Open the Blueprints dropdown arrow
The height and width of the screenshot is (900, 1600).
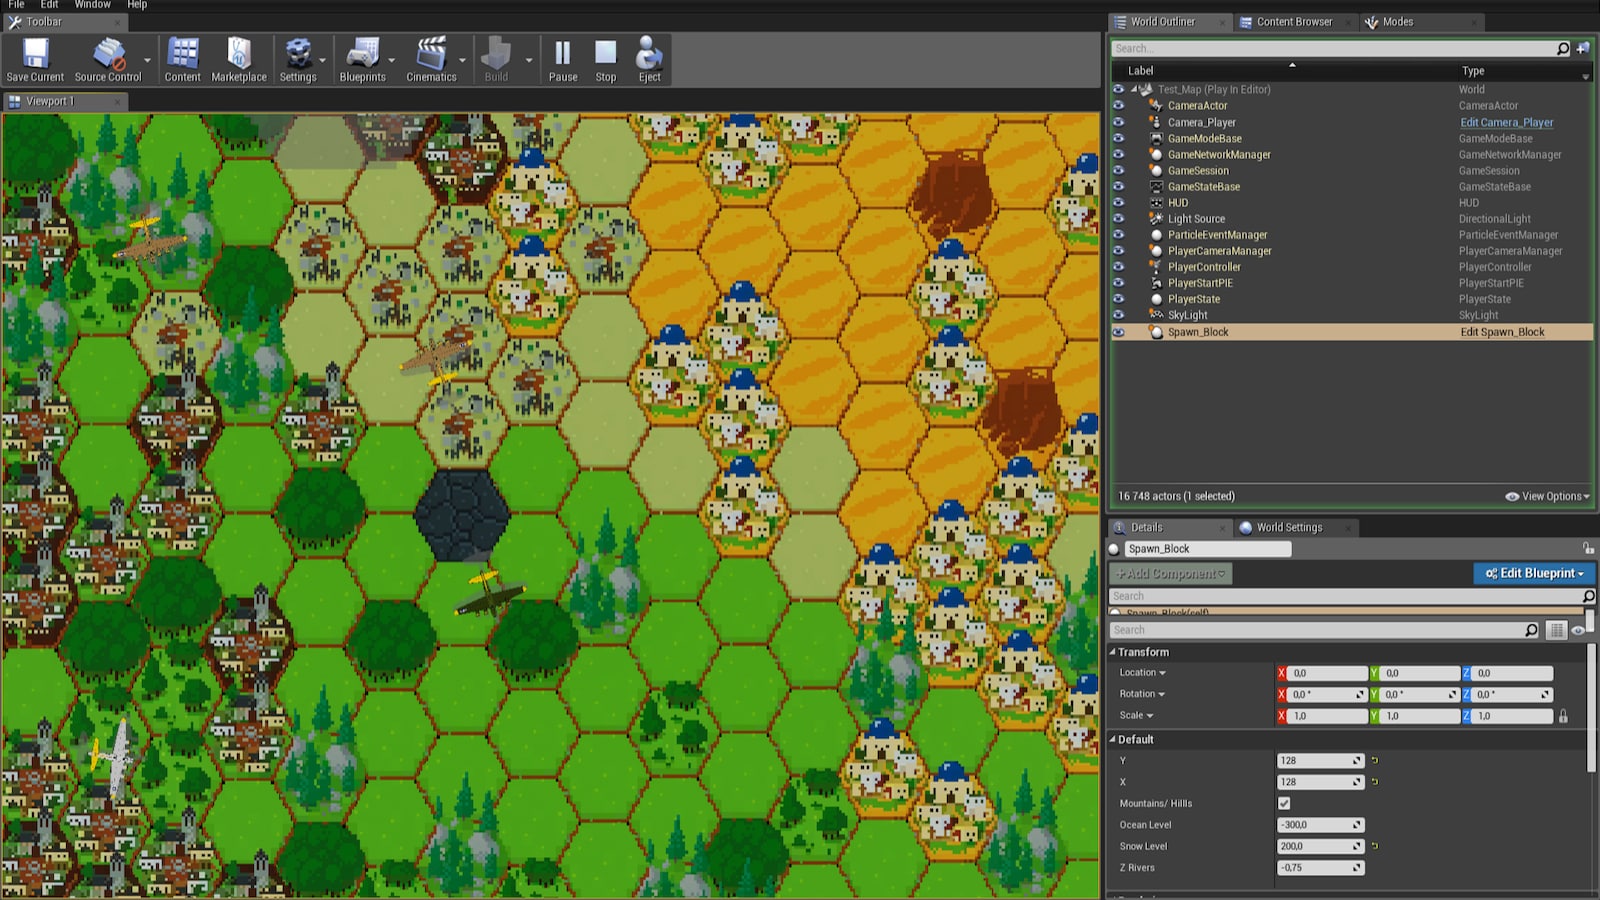[391, 60]
